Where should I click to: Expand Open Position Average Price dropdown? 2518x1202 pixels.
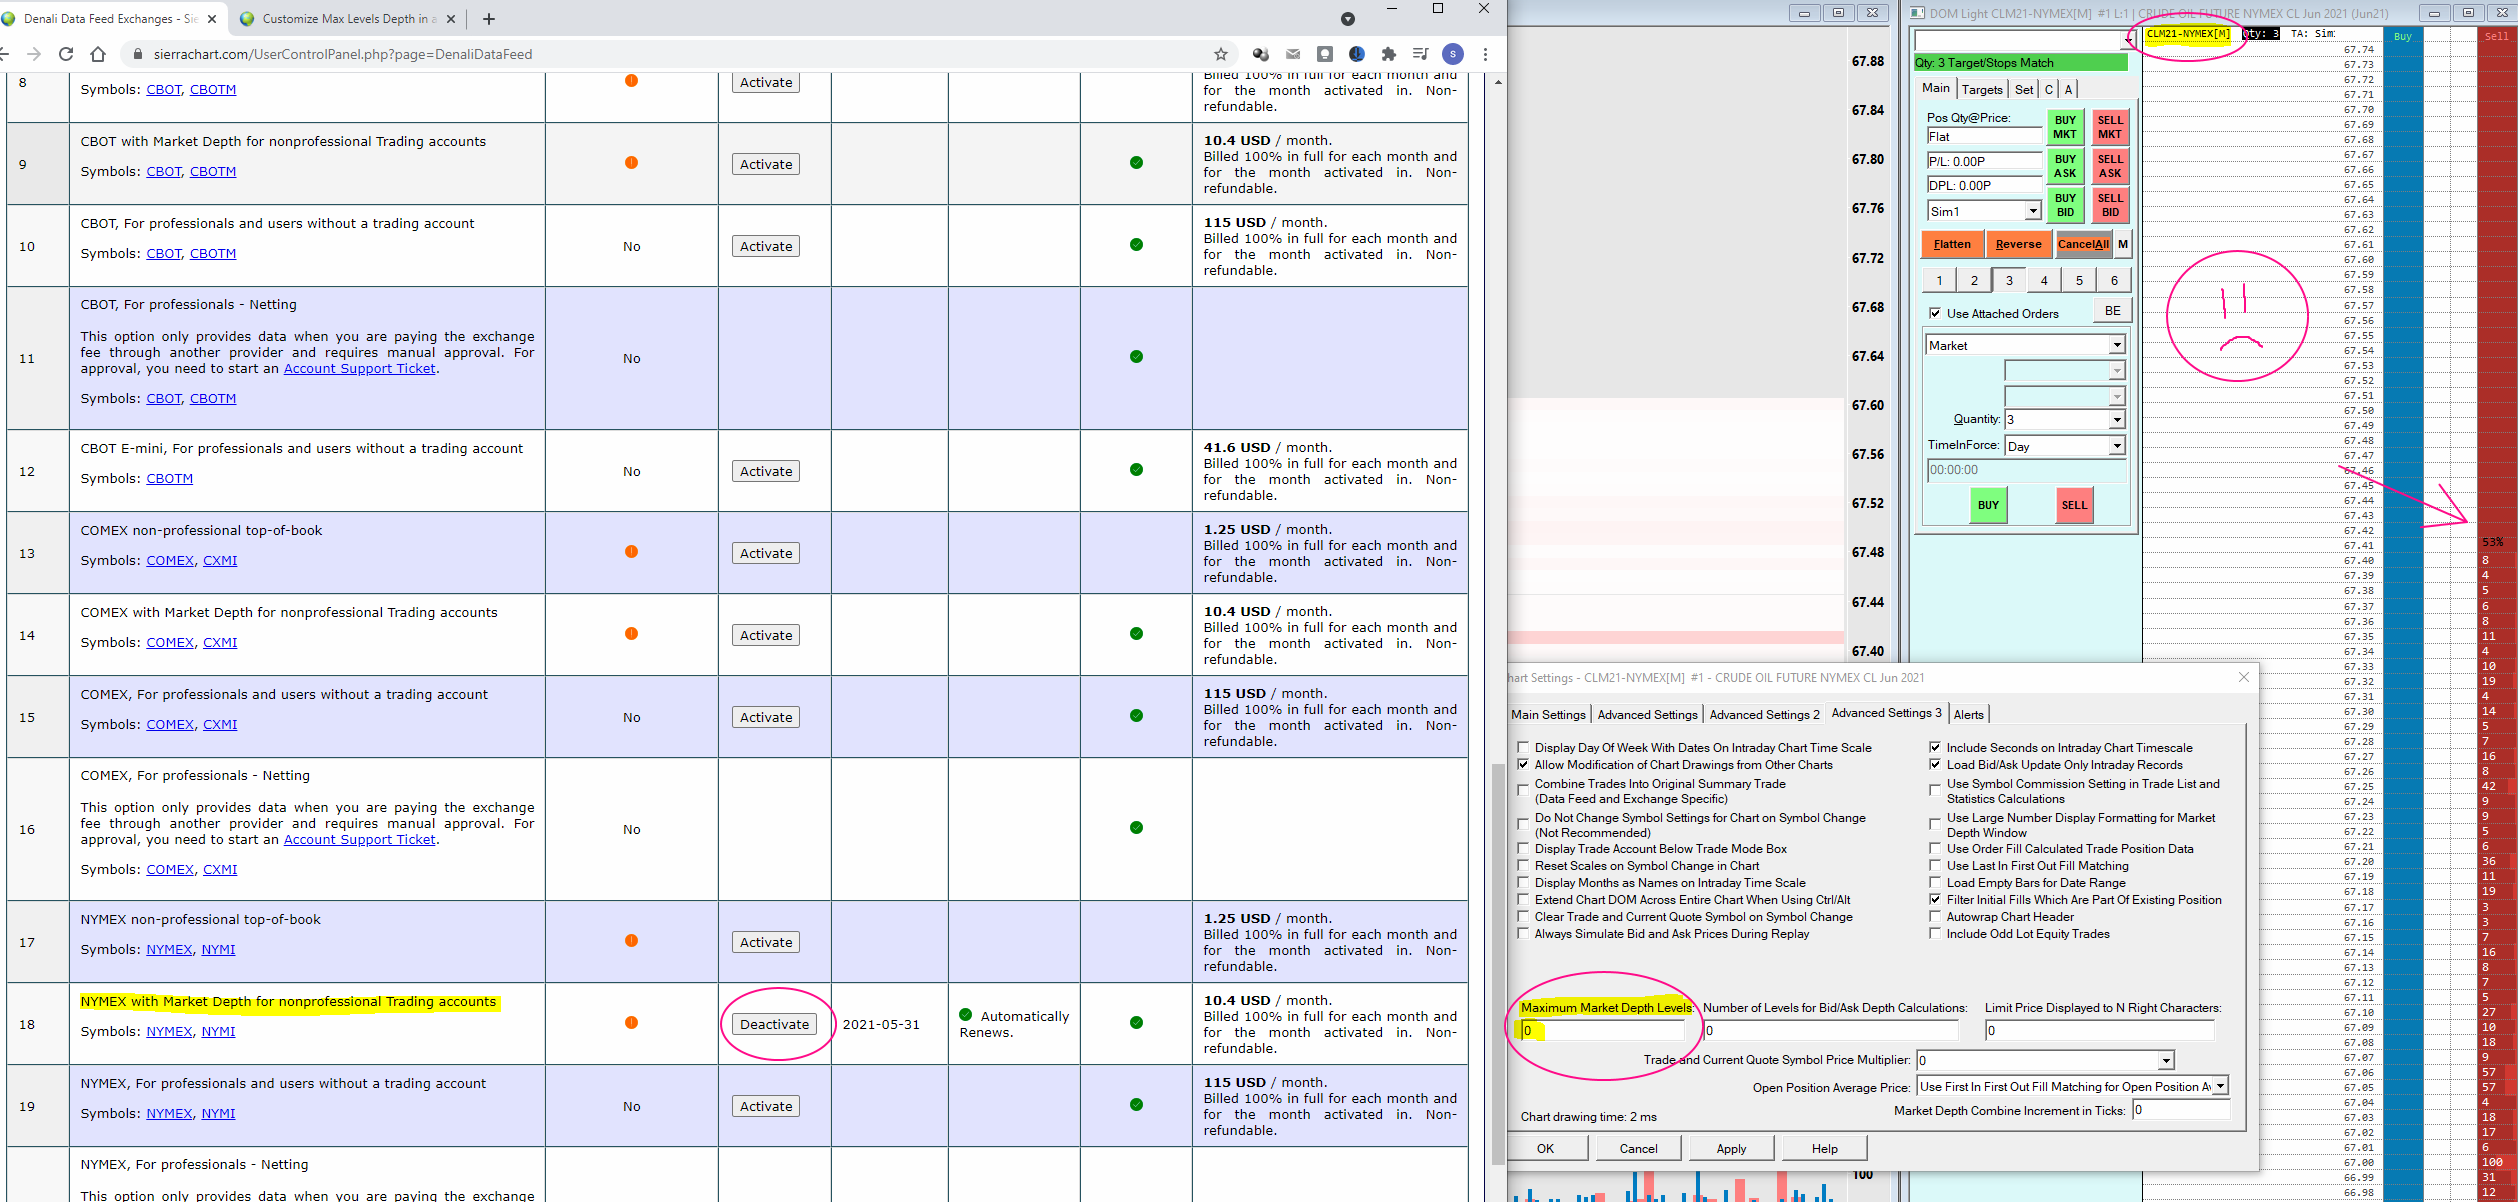(x=2220, y=1087)
